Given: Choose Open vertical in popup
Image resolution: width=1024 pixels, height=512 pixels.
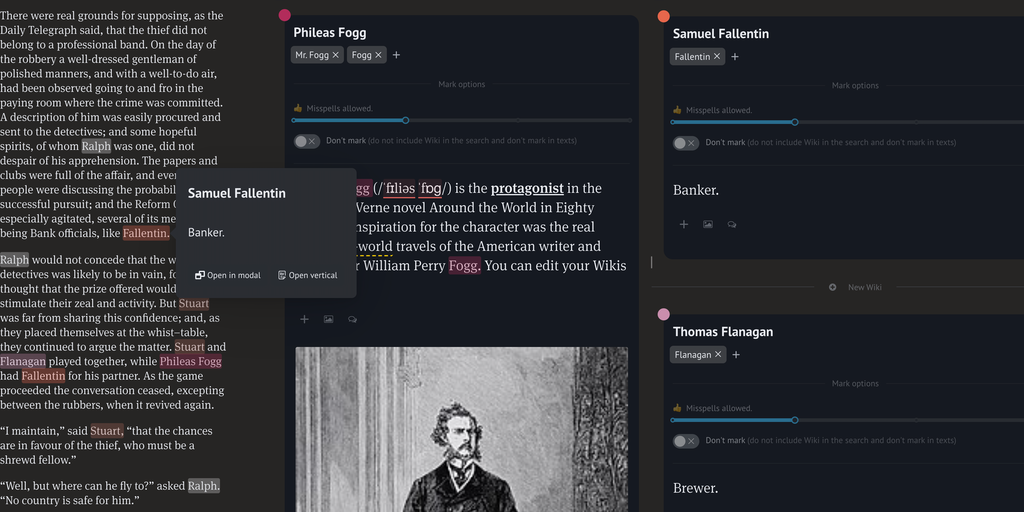Looking at the screenshot, I should click(x=307, y=275).
